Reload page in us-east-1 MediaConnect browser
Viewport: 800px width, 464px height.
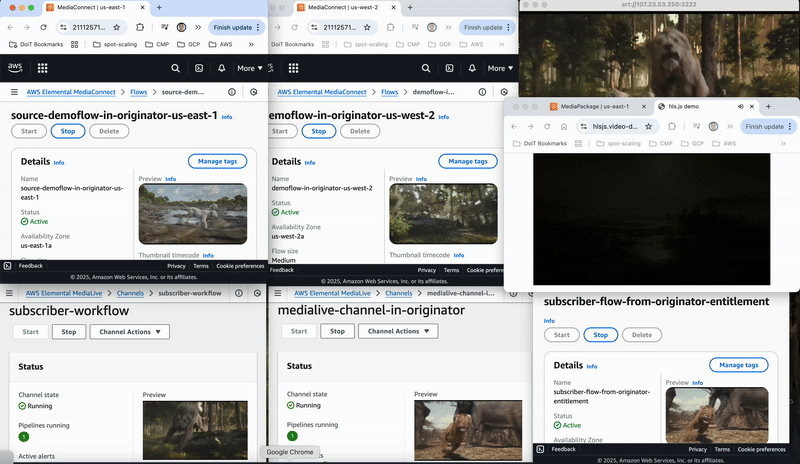pos(43,27)
